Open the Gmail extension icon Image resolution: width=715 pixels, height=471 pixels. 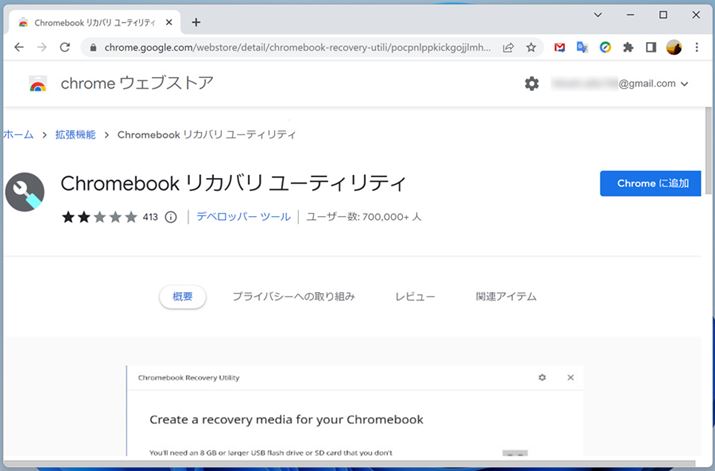coord(560,47)
